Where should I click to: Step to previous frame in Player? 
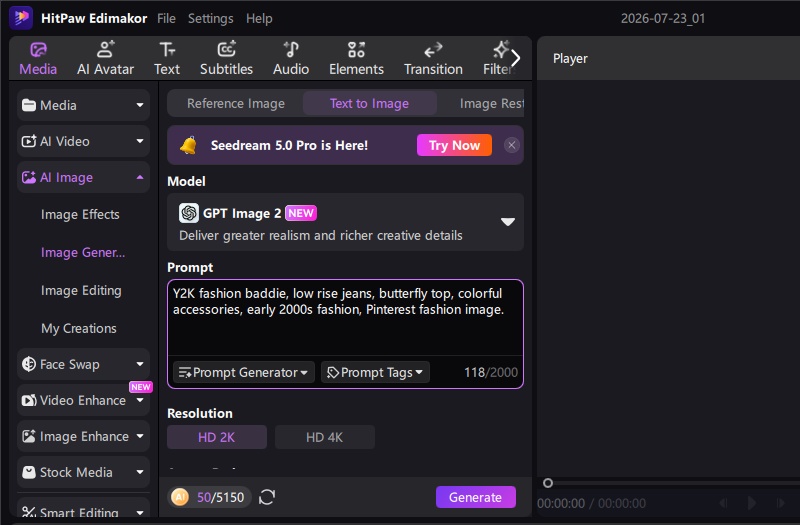click(723, 503)
